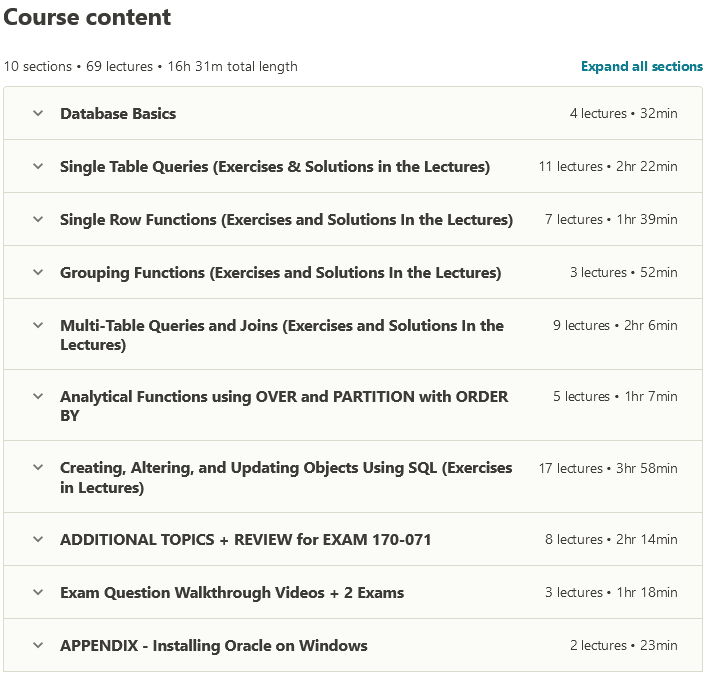Click chevron beside Analytical Functions section
The height and width of the screenshot is (679, 709).
pyautogui.click(x=38, y=397)
